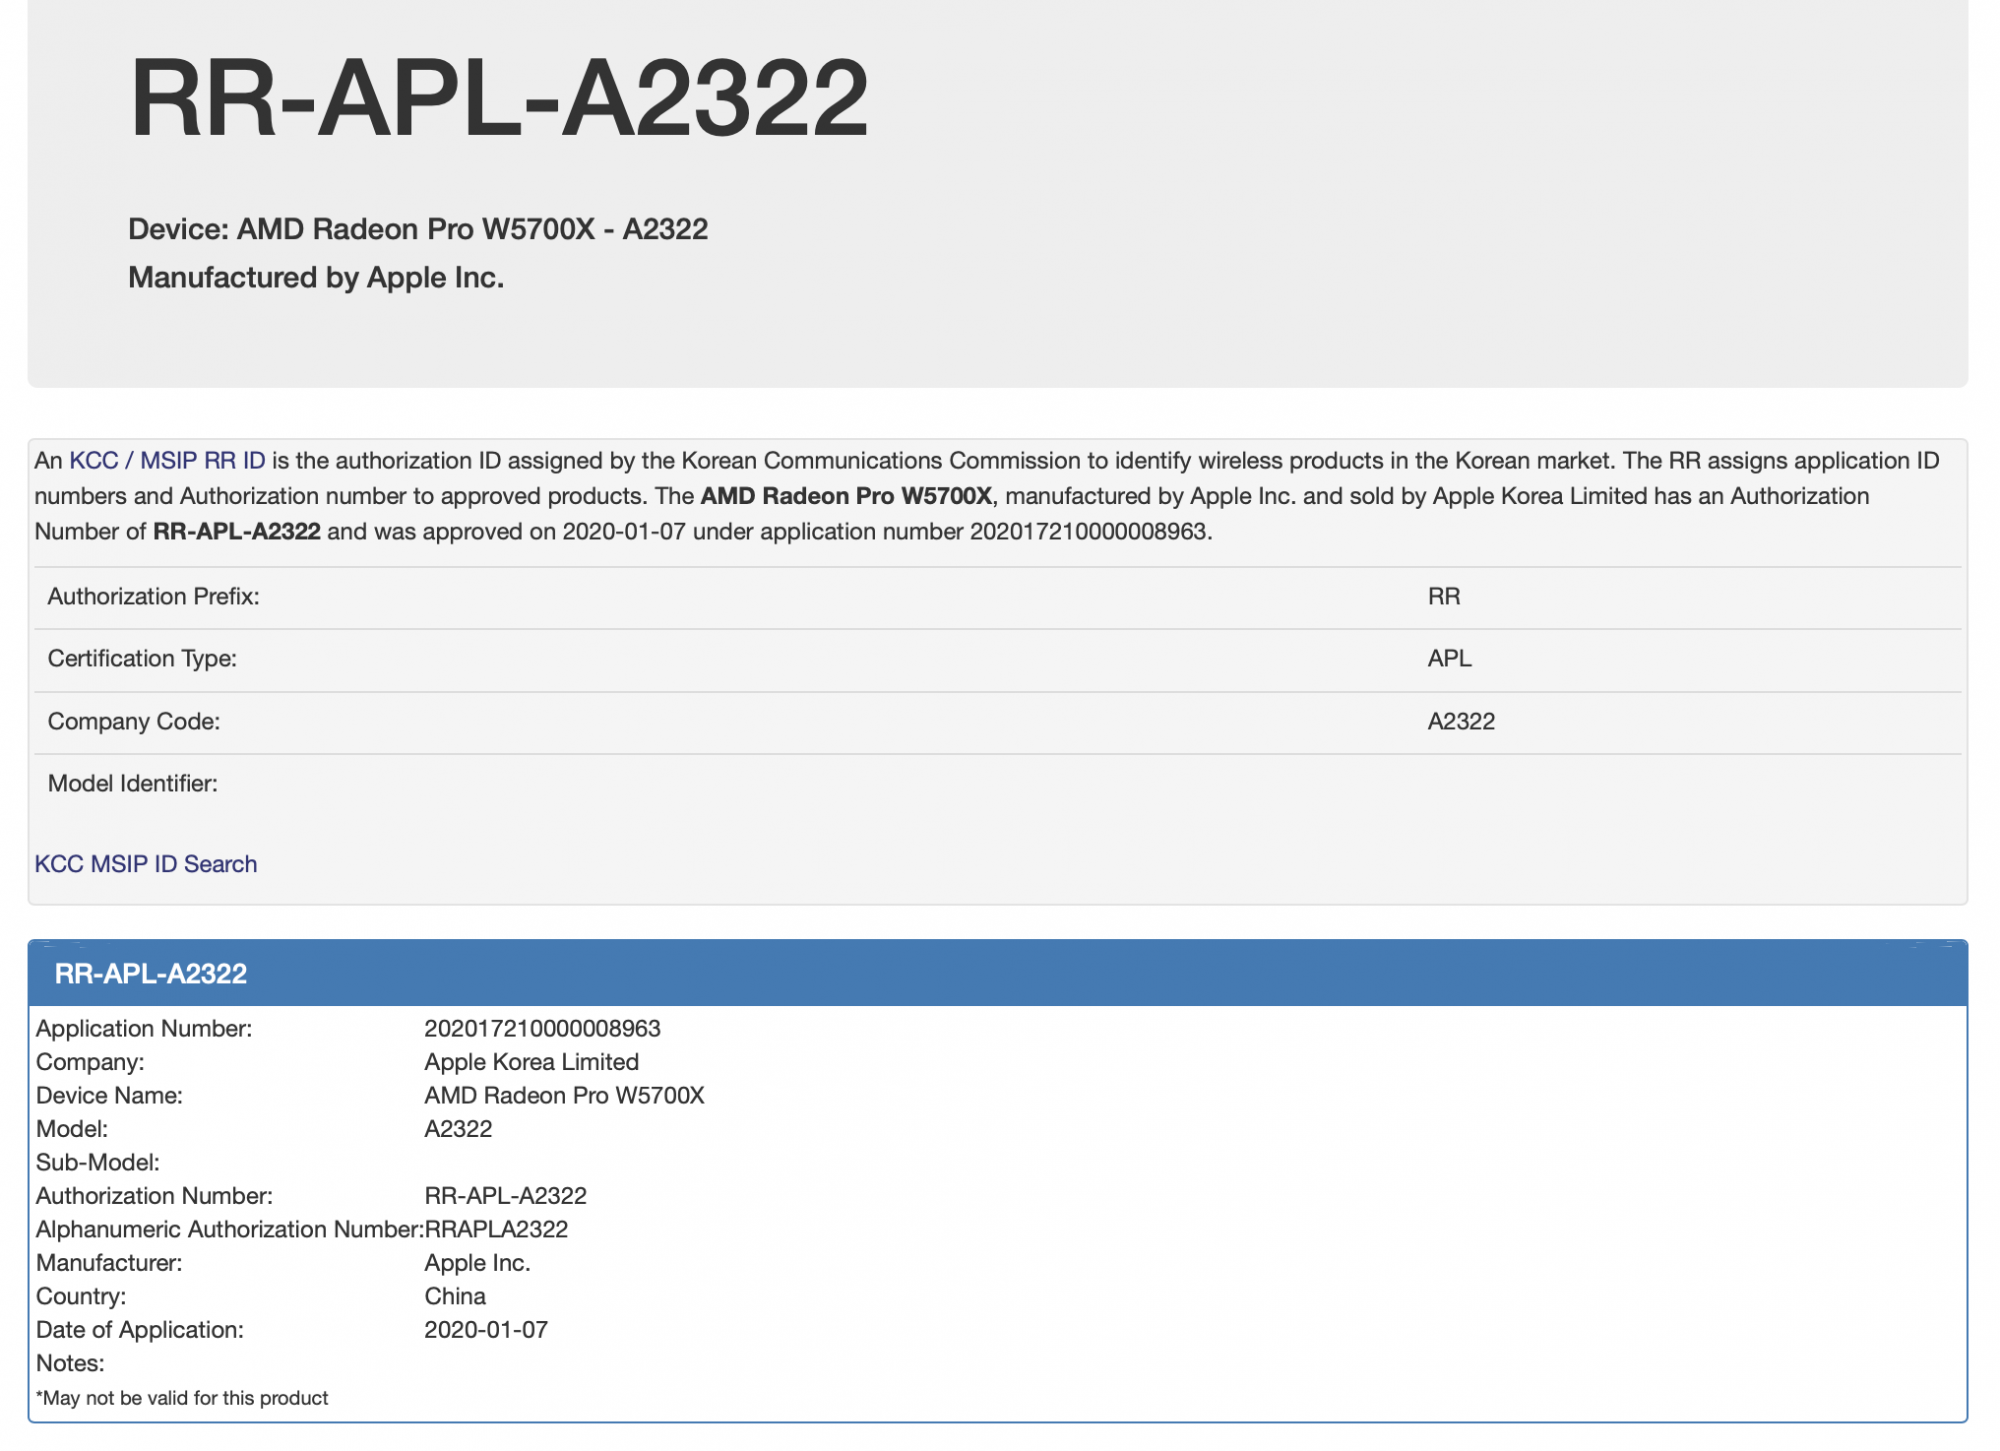Open the KCC MSIP ID Search link

[x=146, y=864]
